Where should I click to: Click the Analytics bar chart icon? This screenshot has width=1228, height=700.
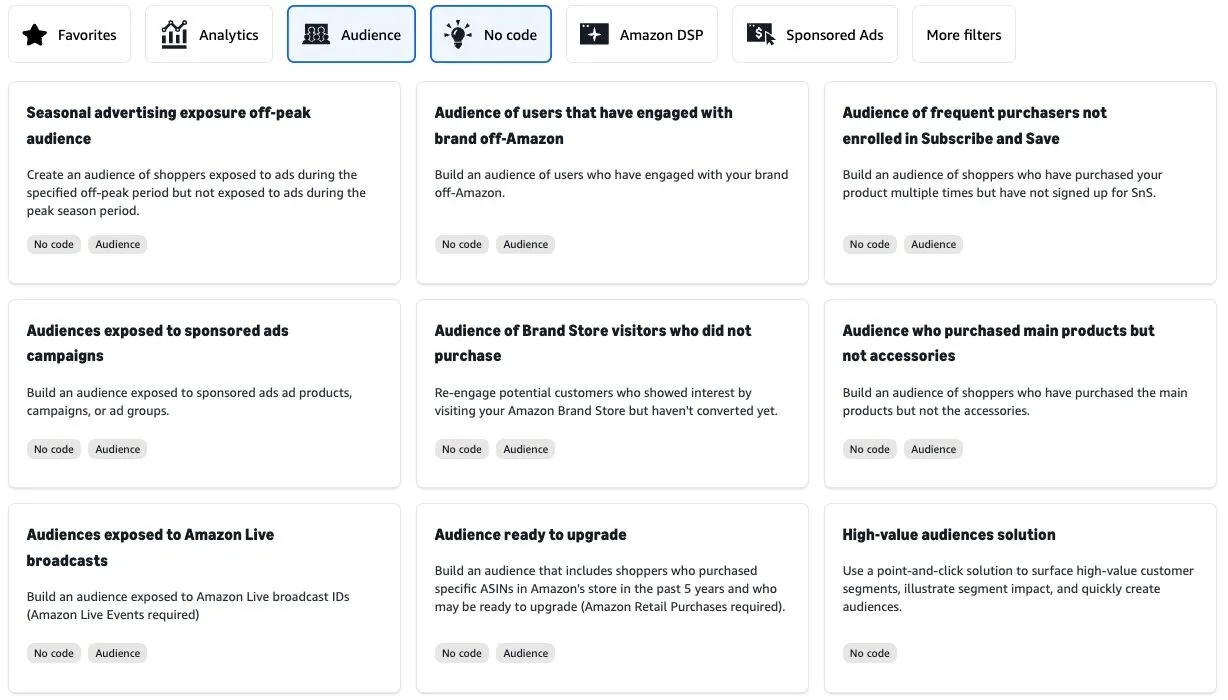(174, 35)
